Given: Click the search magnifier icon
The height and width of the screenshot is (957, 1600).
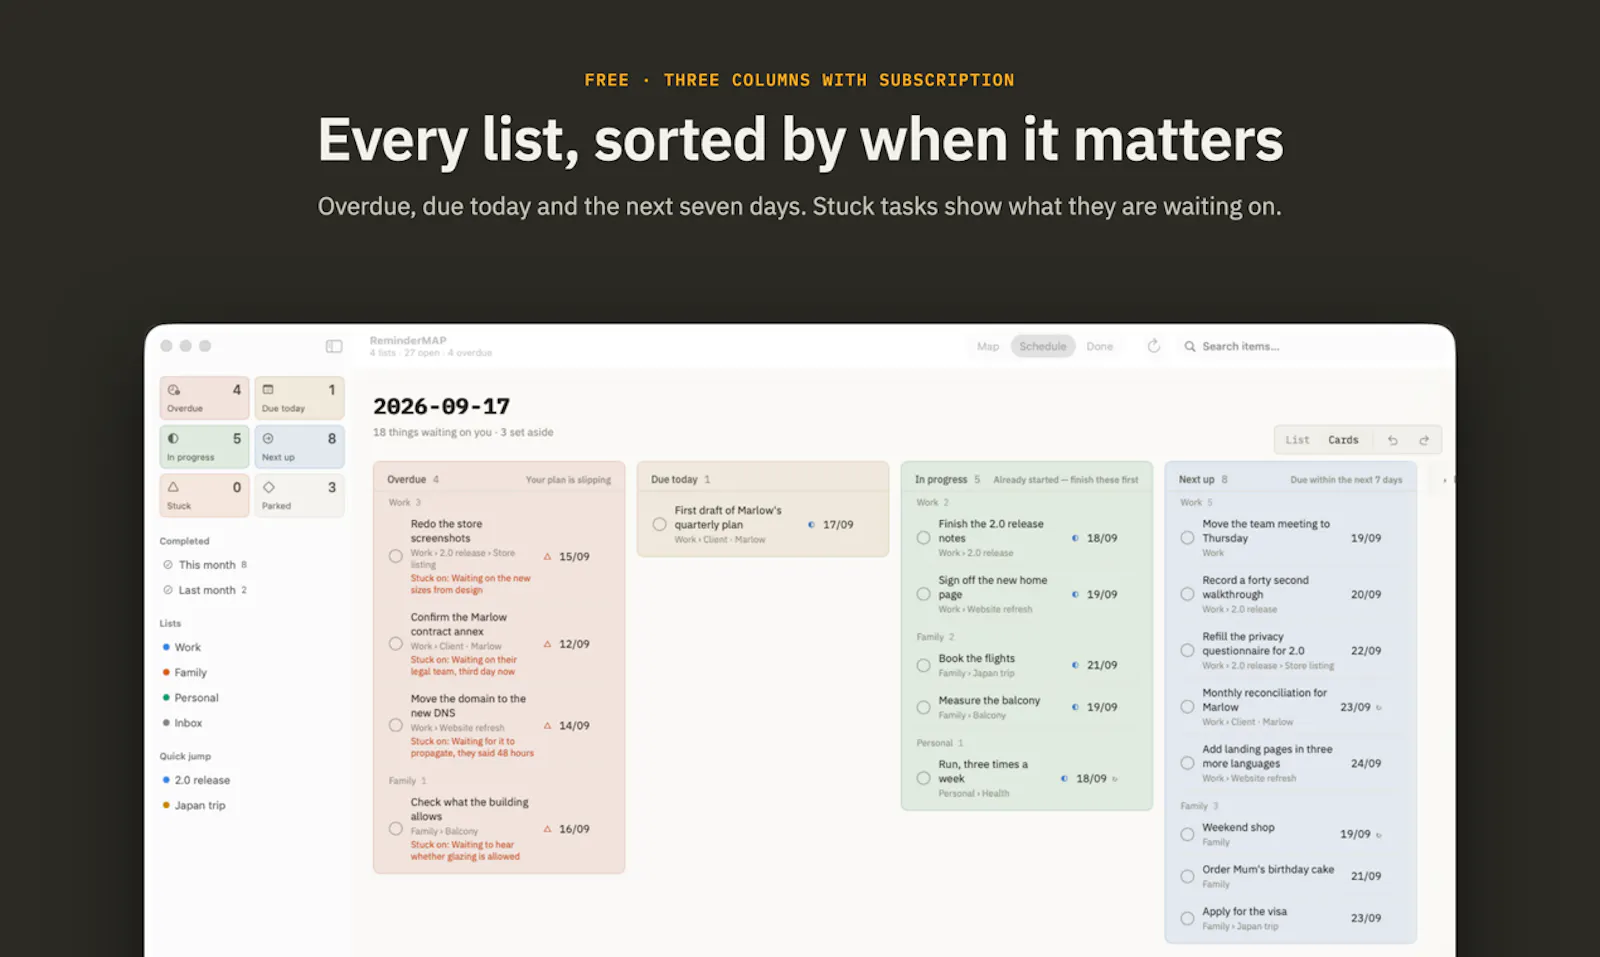Looking at the screenshot, I should [1190, 346].
